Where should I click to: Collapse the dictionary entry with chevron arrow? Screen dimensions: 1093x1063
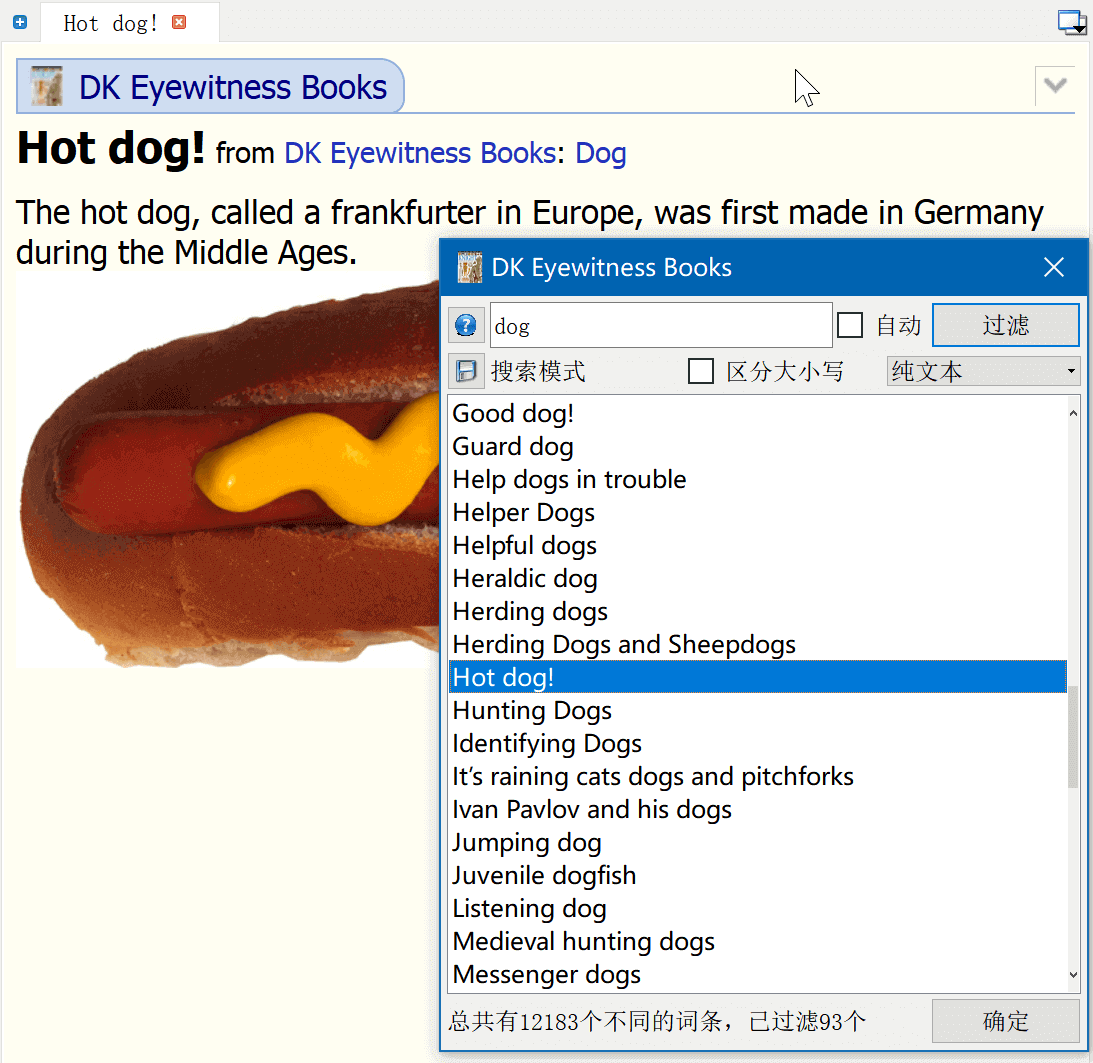pos(1055,86)
